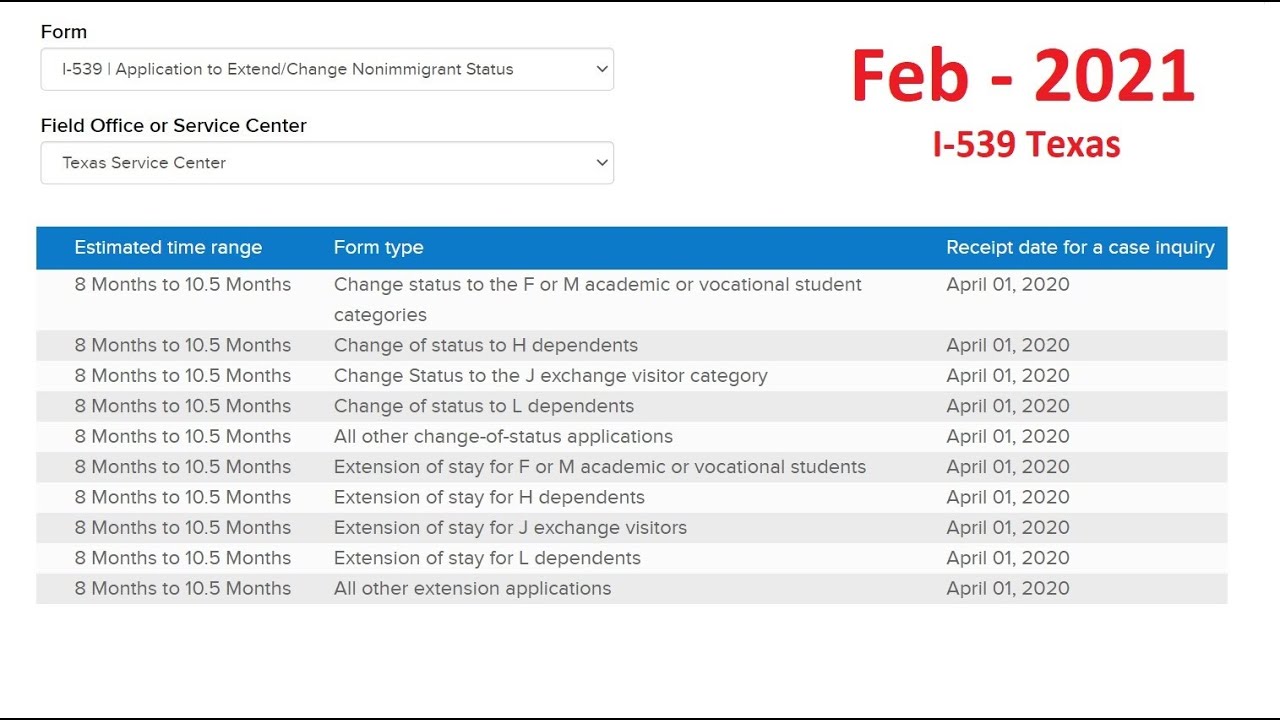The width and height of the screenshot is (1280, 720).
Task: Click the 'Field Office or Service Center' label
Action: click(x=174, y=125)
